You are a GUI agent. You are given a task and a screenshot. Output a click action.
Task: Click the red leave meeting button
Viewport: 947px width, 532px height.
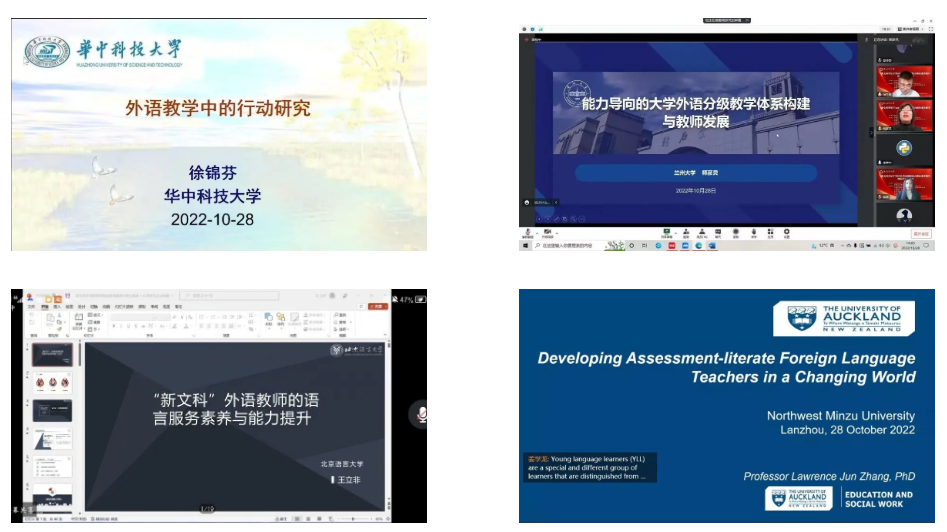[x=921, y=234]
